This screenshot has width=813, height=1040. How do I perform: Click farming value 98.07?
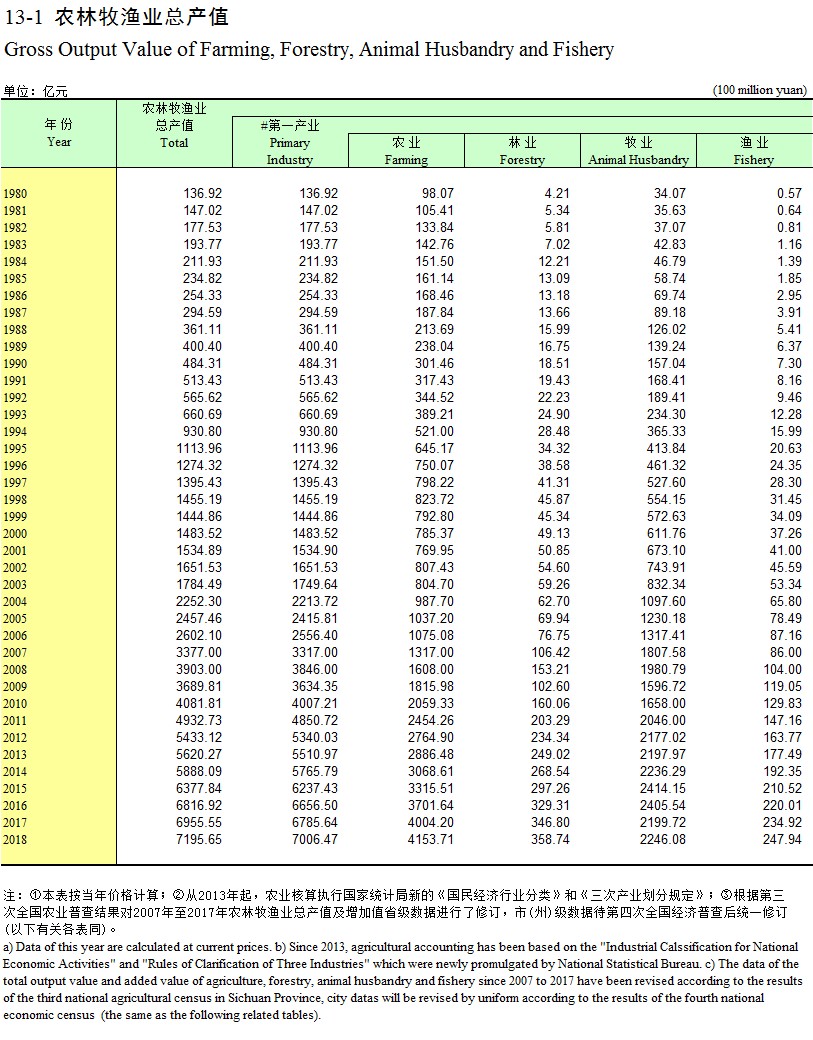pos(438,193)
